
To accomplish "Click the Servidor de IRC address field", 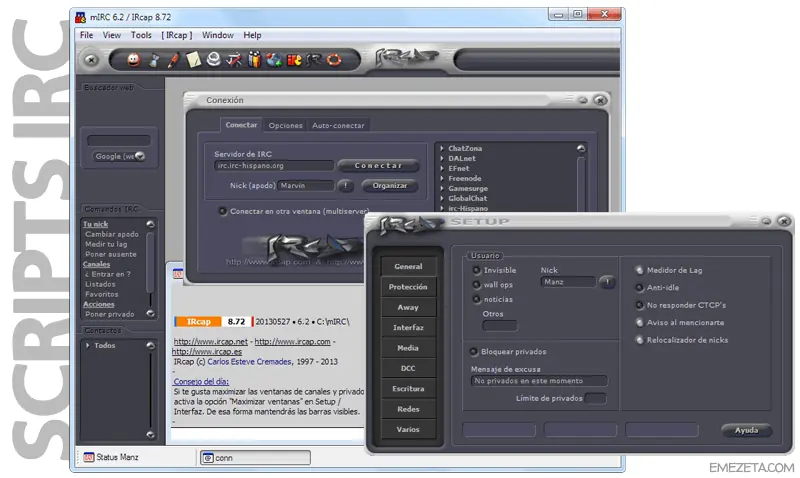I will pos(274,166).
